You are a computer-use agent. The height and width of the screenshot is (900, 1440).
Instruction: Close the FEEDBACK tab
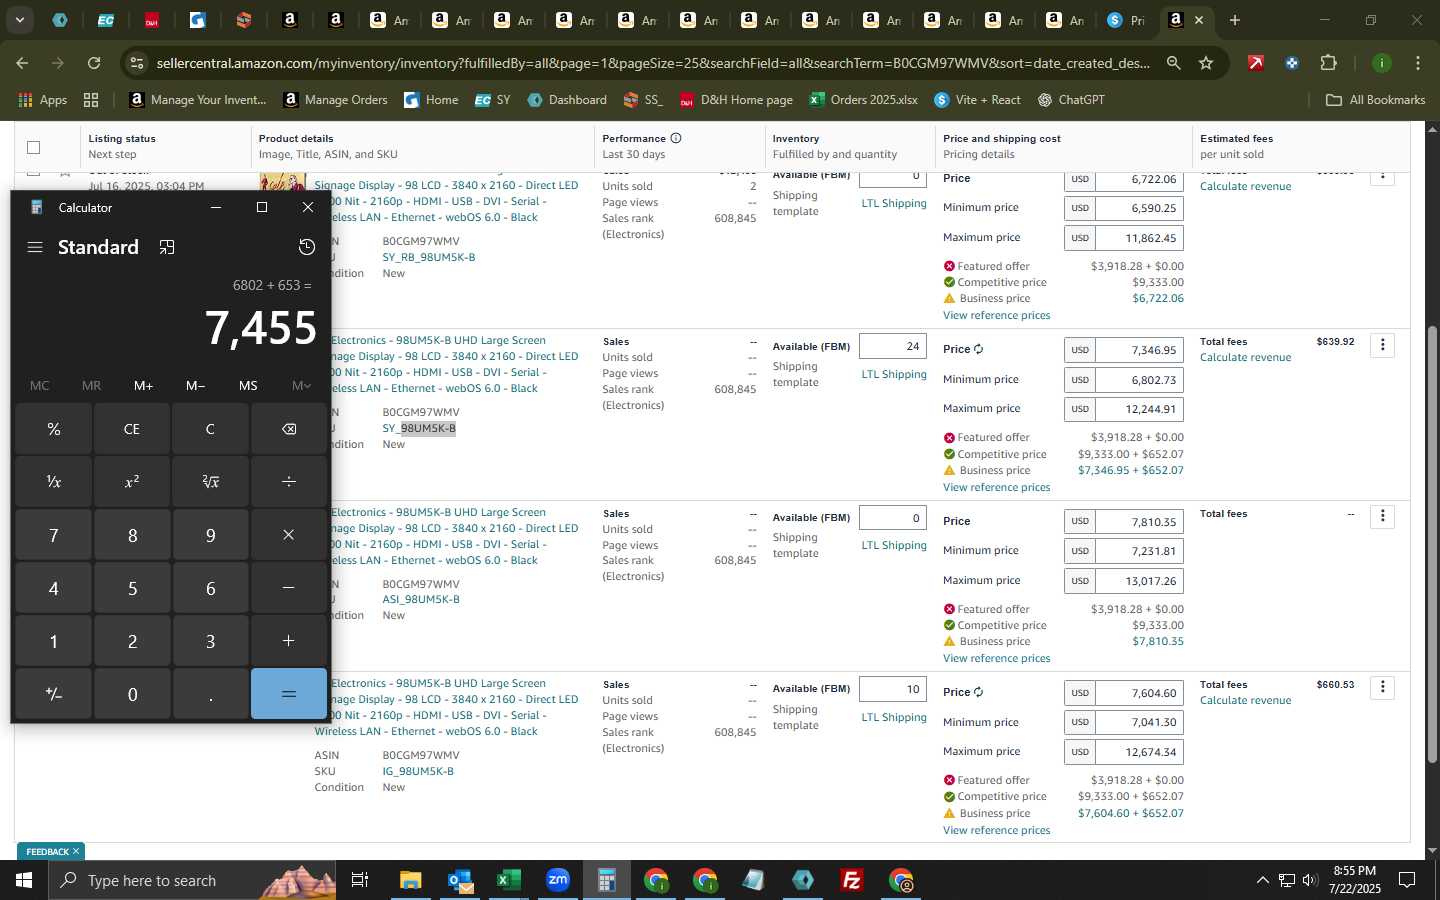(x=76, y=852)
